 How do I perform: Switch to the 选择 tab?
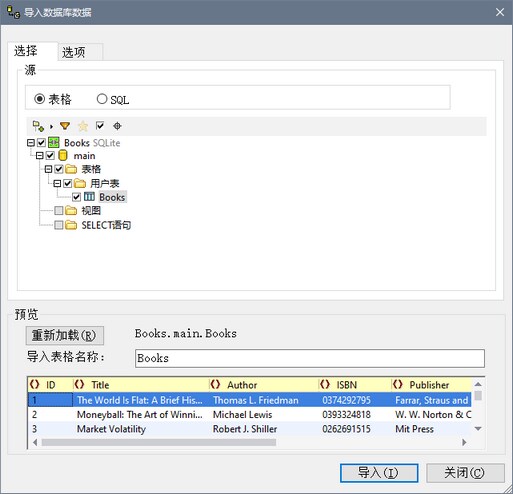26,51
